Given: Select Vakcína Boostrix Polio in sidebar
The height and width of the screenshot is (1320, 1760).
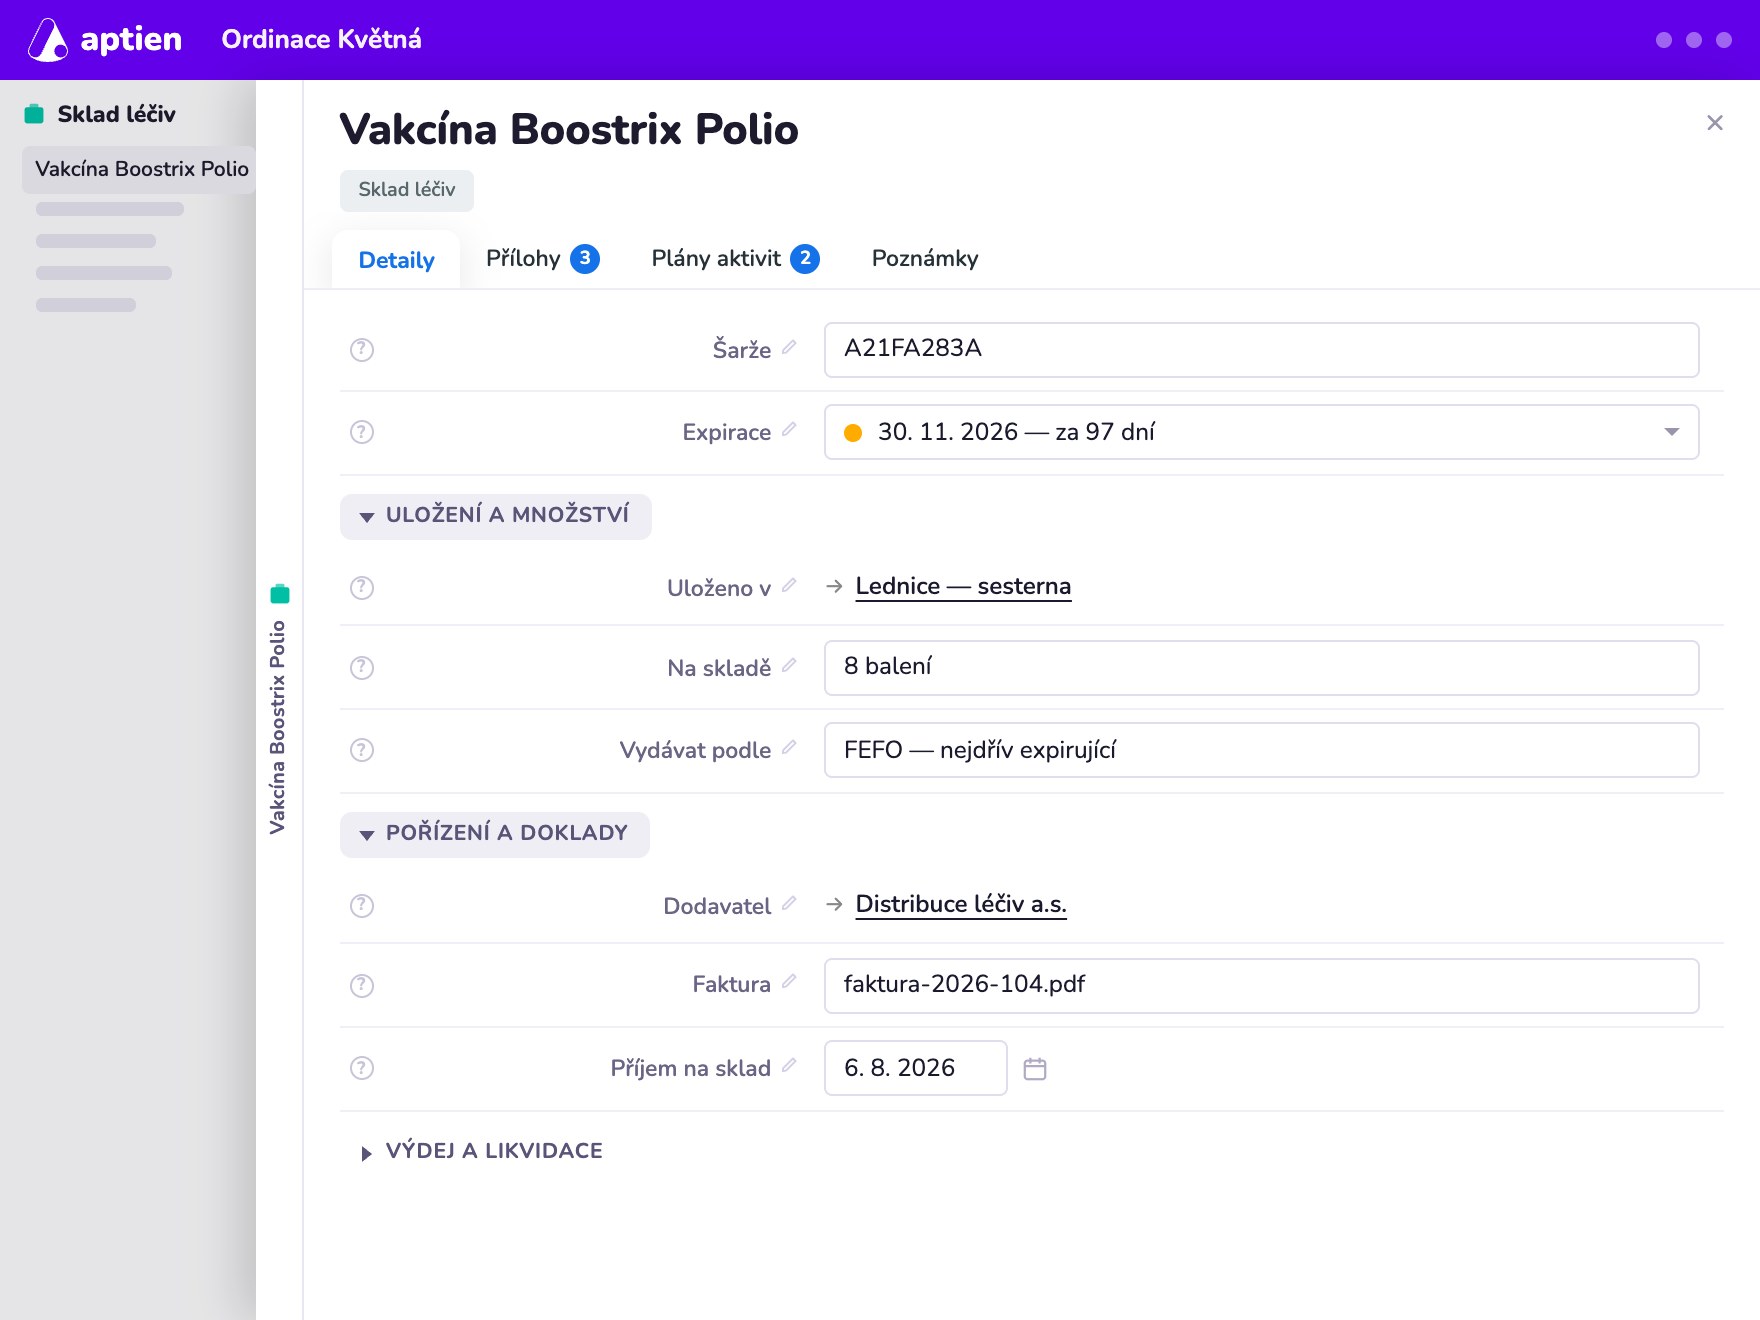Looking at the screenshot, I should pyautogui.click(x=141, y=169).
